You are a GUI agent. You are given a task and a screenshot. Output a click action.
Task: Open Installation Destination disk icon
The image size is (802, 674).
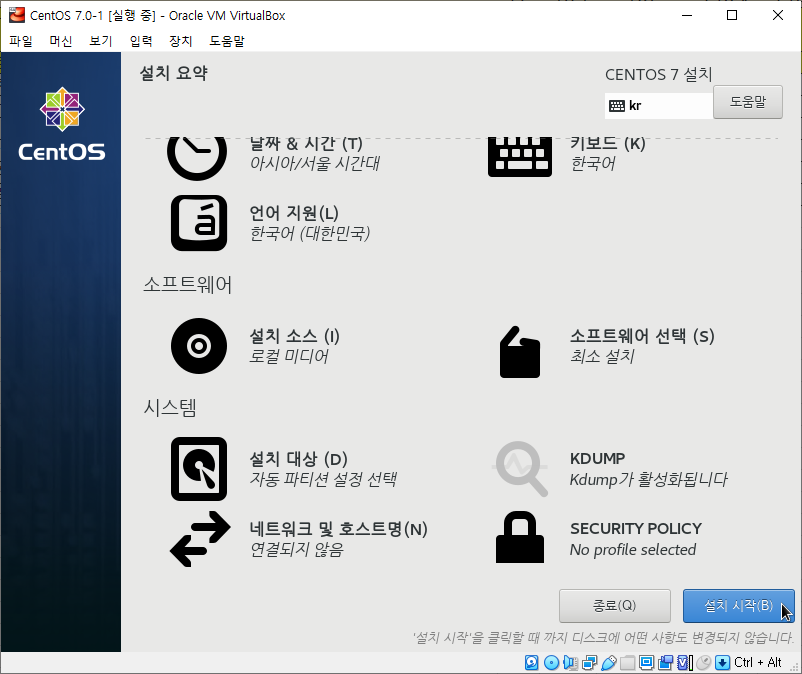tap(199, 469)
